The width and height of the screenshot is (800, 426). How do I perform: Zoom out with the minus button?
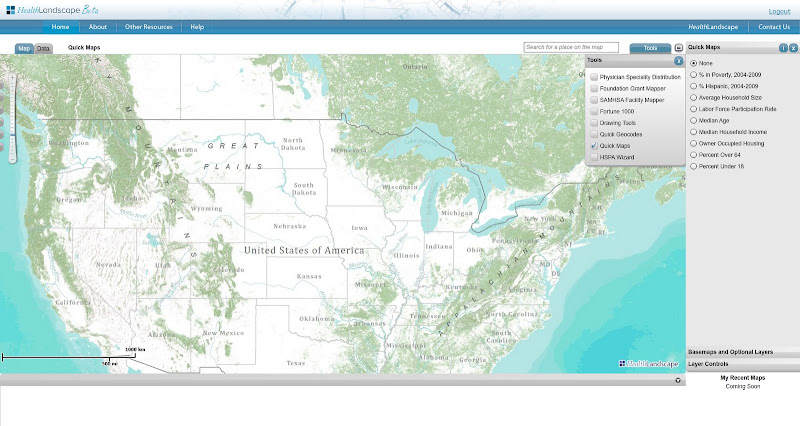12,160
